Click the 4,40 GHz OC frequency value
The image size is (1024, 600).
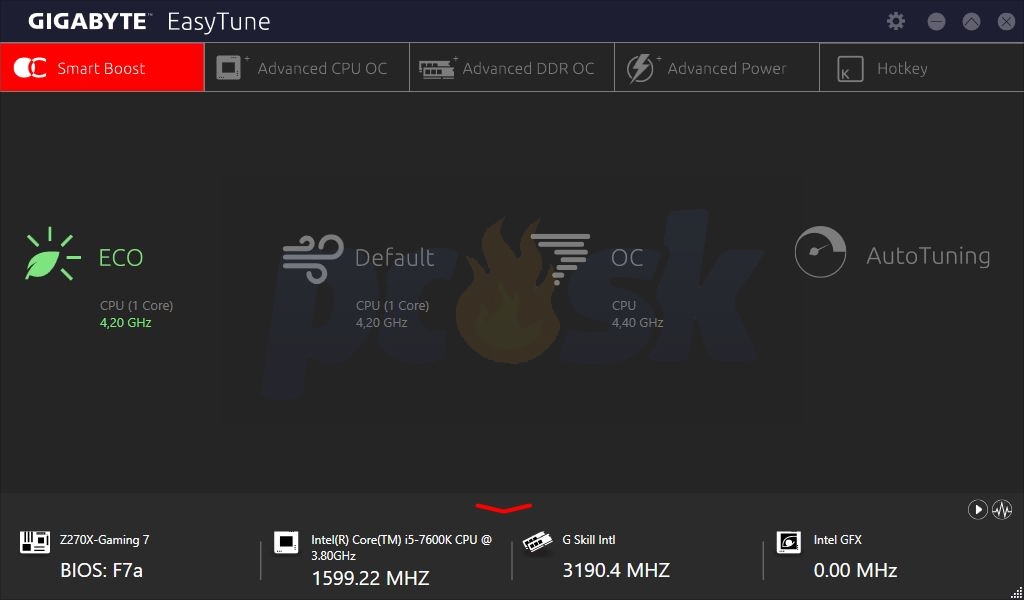637,323
